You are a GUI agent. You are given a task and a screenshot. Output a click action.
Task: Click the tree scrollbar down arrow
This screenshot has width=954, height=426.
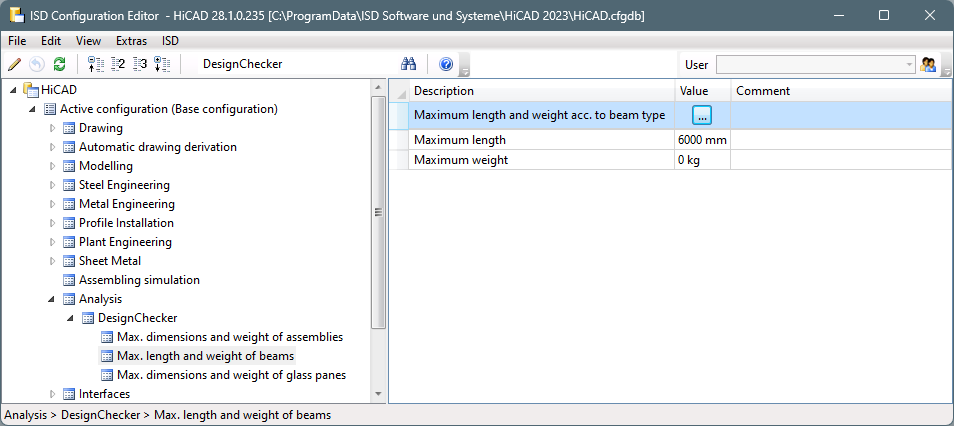378,394
